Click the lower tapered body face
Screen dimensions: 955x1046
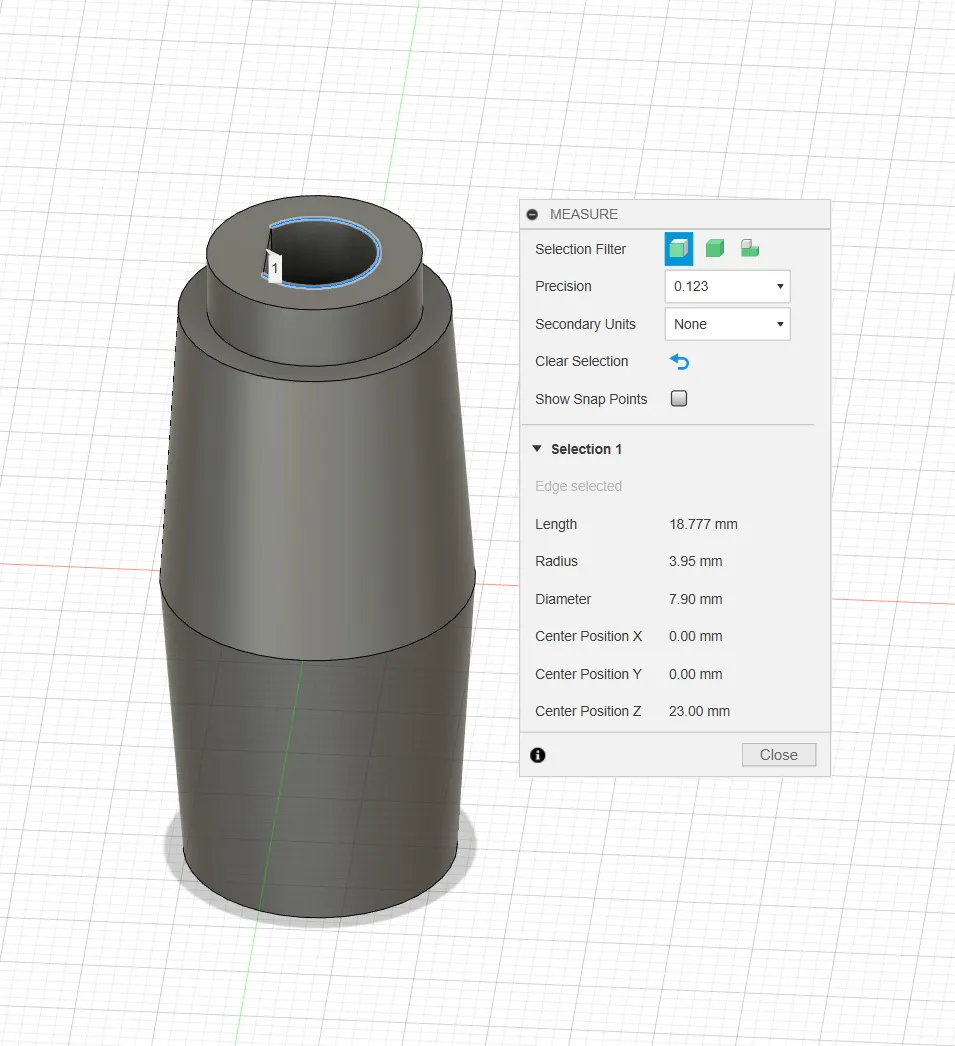point(320,780)
